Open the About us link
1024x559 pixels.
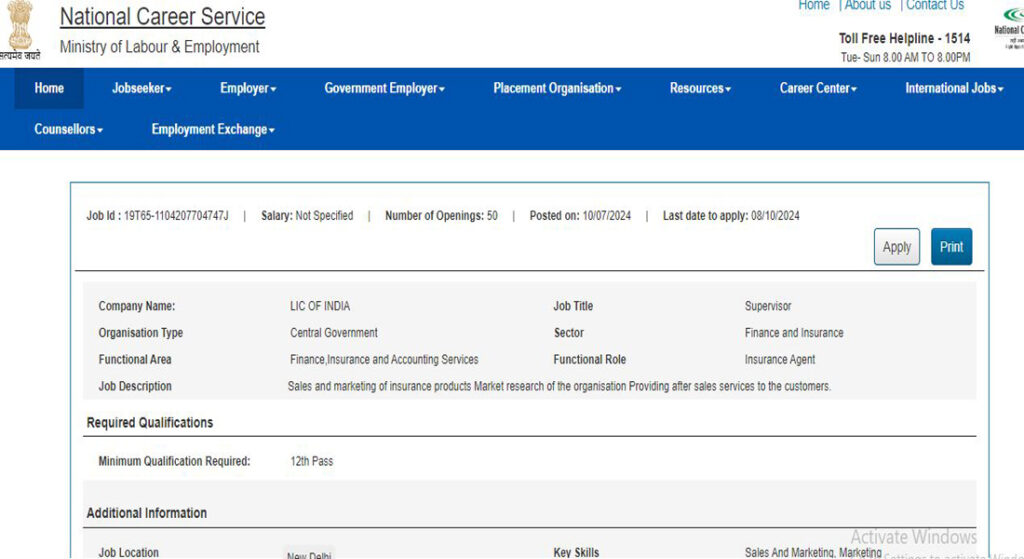click(x=867, y=5)
